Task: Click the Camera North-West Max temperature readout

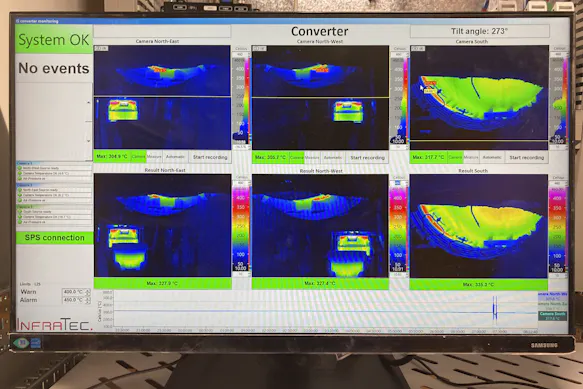Action: [270, 158]
